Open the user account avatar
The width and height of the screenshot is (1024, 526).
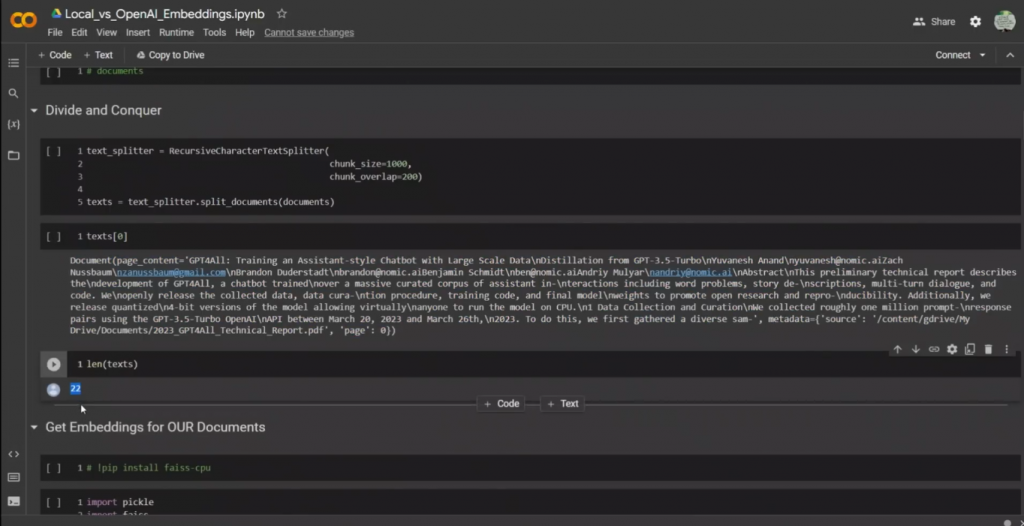click(x=1004, y=22)
